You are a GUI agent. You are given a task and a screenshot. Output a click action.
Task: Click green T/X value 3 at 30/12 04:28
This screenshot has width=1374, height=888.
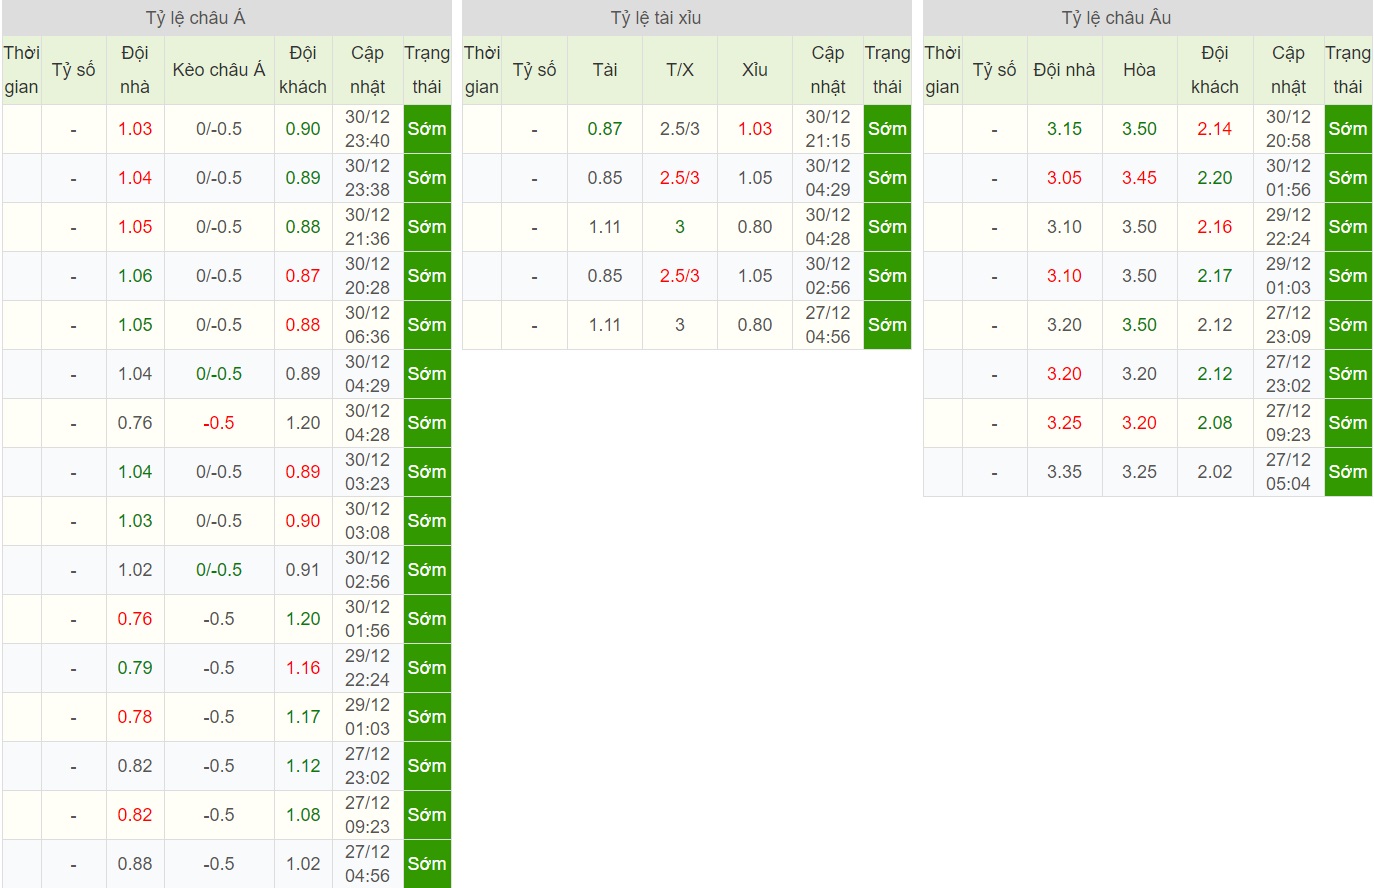pos(680,227)
